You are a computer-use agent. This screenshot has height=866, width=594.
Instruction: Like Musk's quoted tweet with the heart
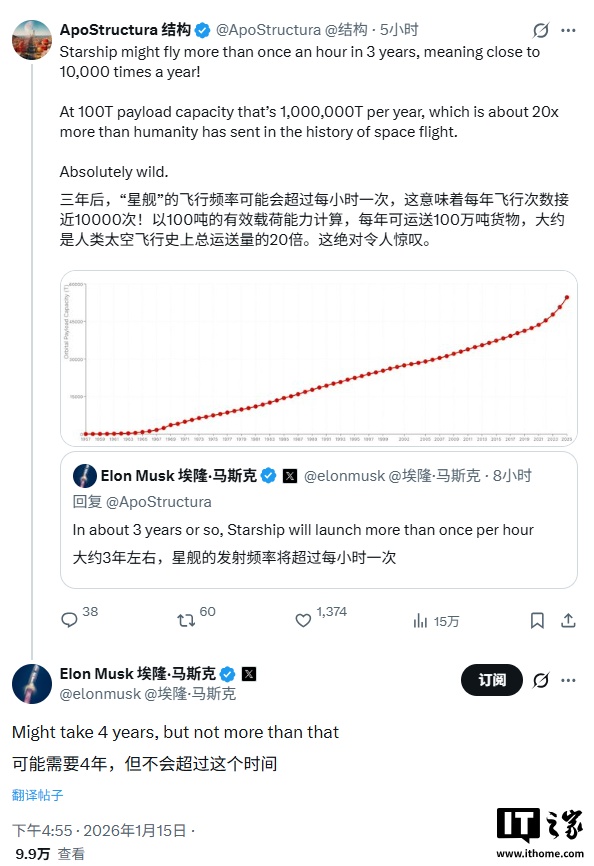[x=302, y=620]
